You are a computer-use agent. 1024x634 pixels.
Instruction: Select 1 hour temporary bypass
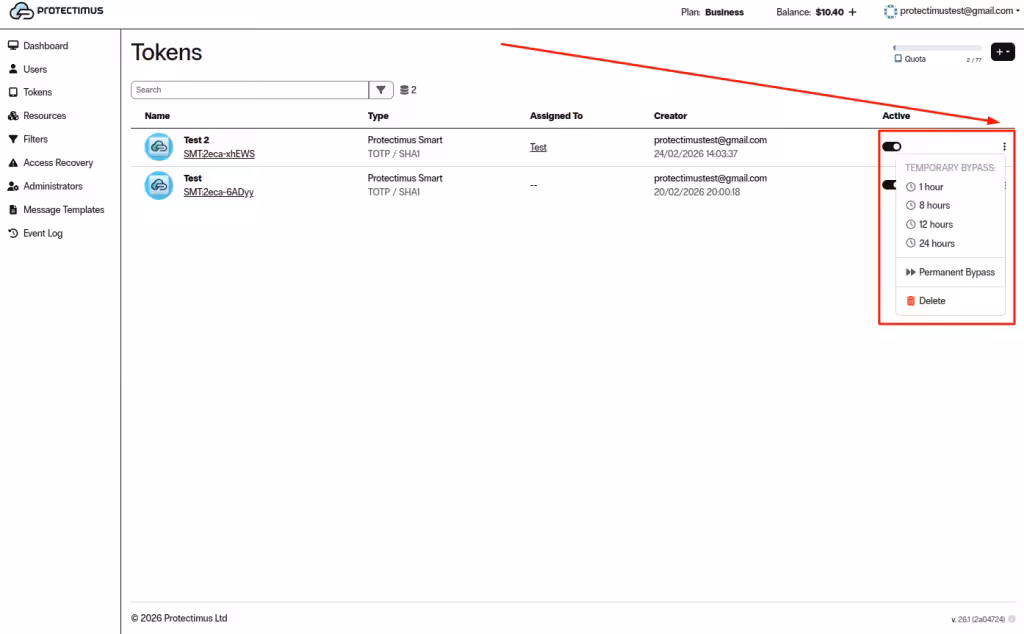pos(950,187)
